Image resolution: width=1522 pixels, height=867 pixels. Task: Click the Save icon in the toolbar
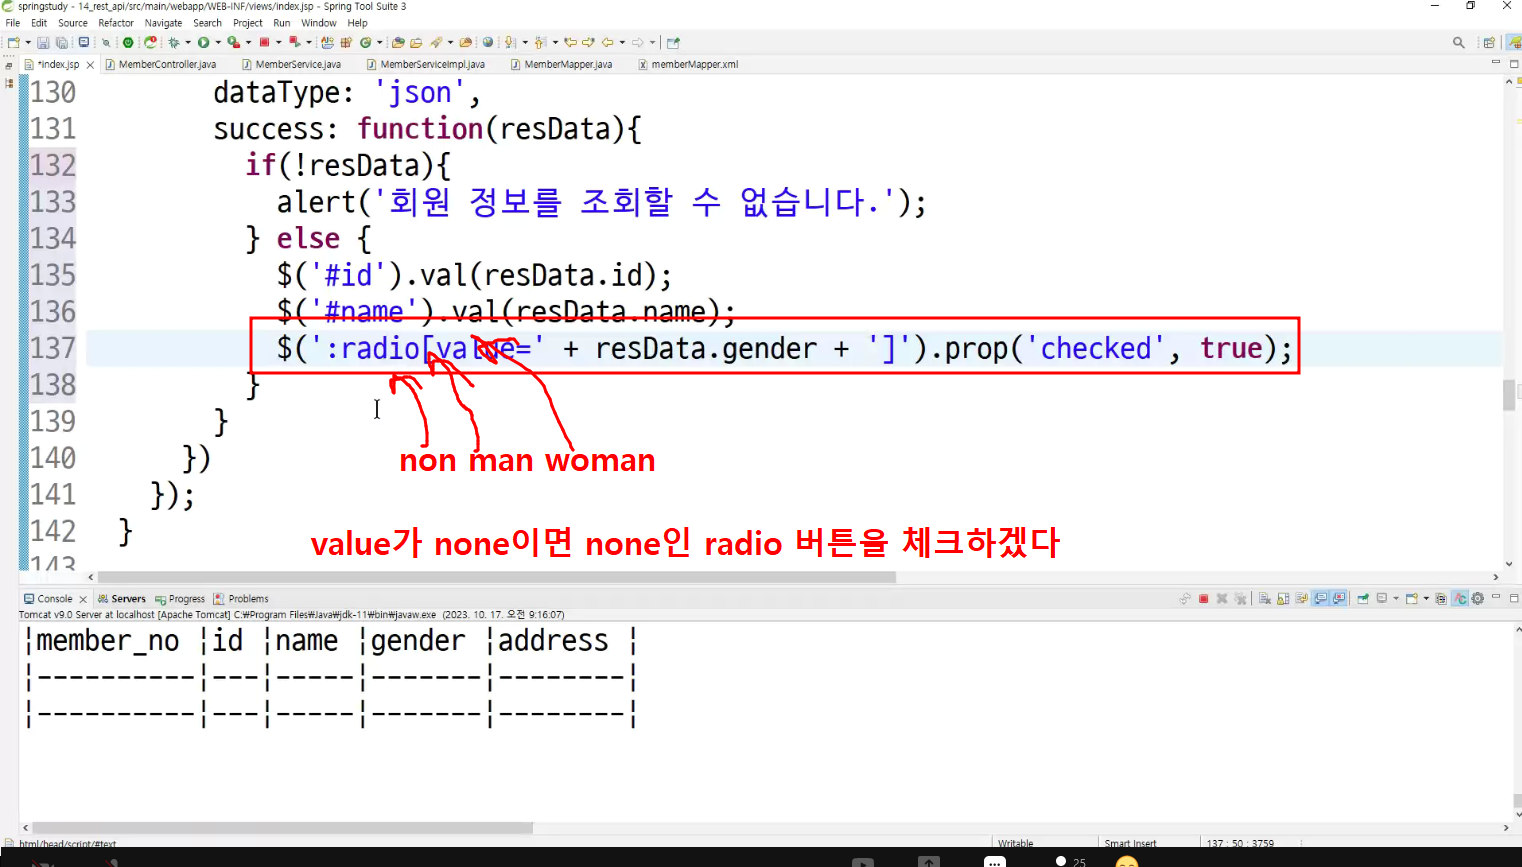point(43,42)
